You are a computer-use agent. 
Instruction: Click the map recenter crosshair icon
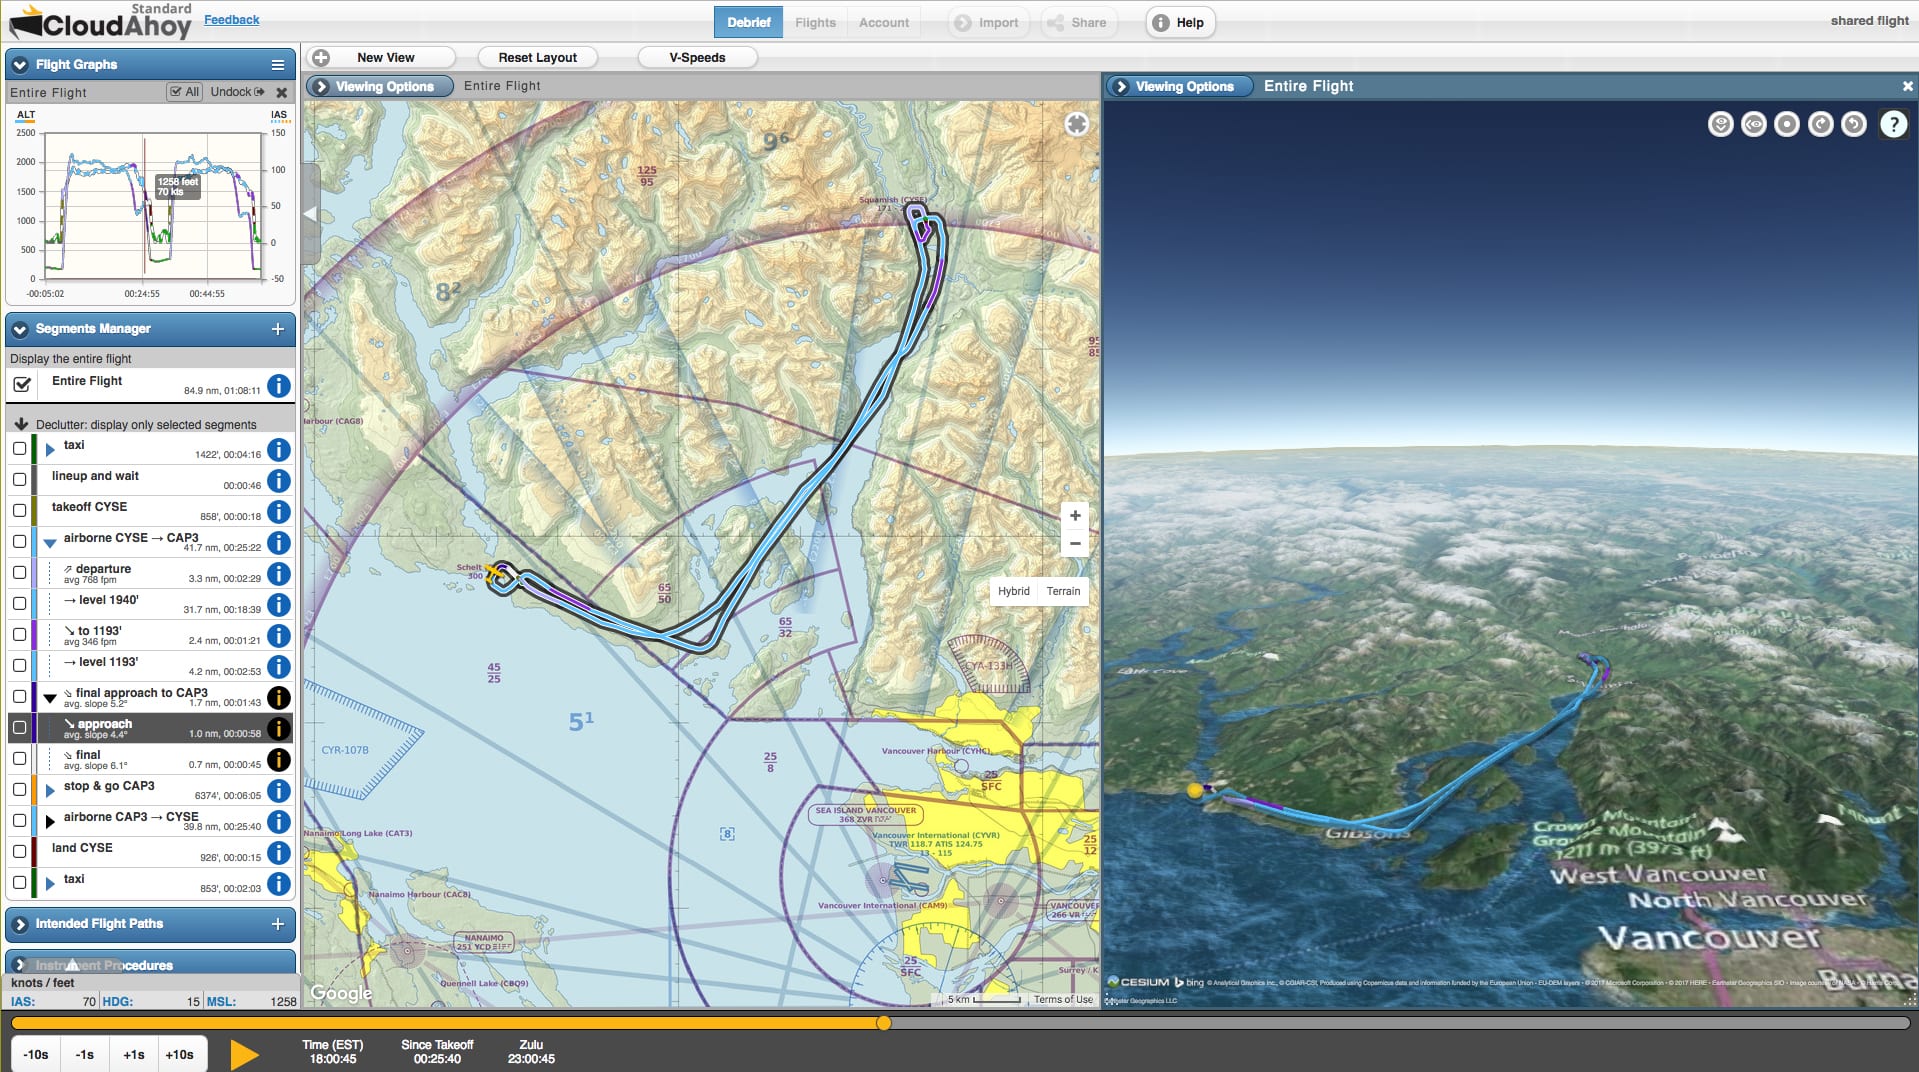coord(1076,124)
